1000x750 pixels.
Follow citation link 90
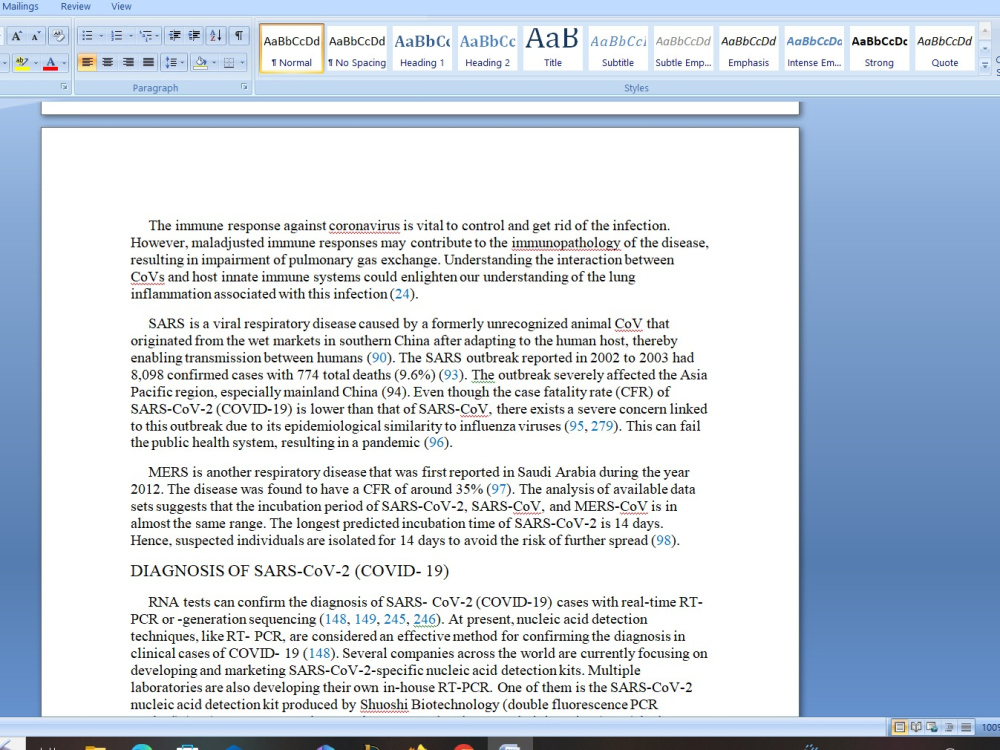pos(379,358)
